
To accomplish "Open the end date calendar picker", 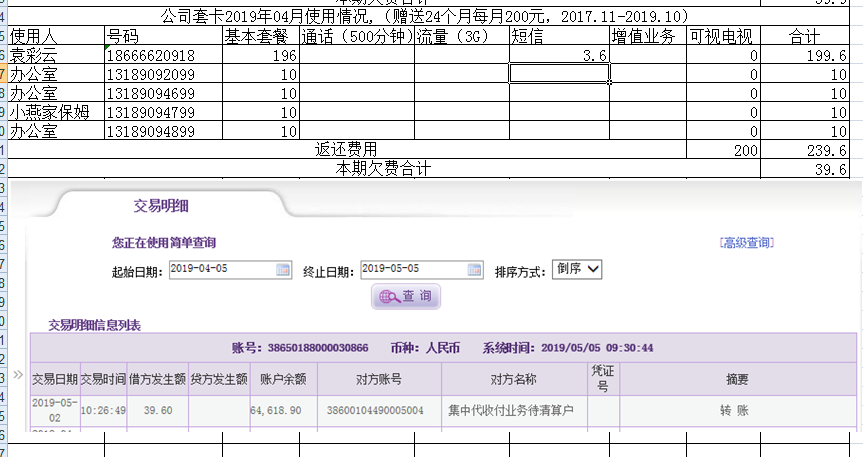I will click(x=476, y=270).
